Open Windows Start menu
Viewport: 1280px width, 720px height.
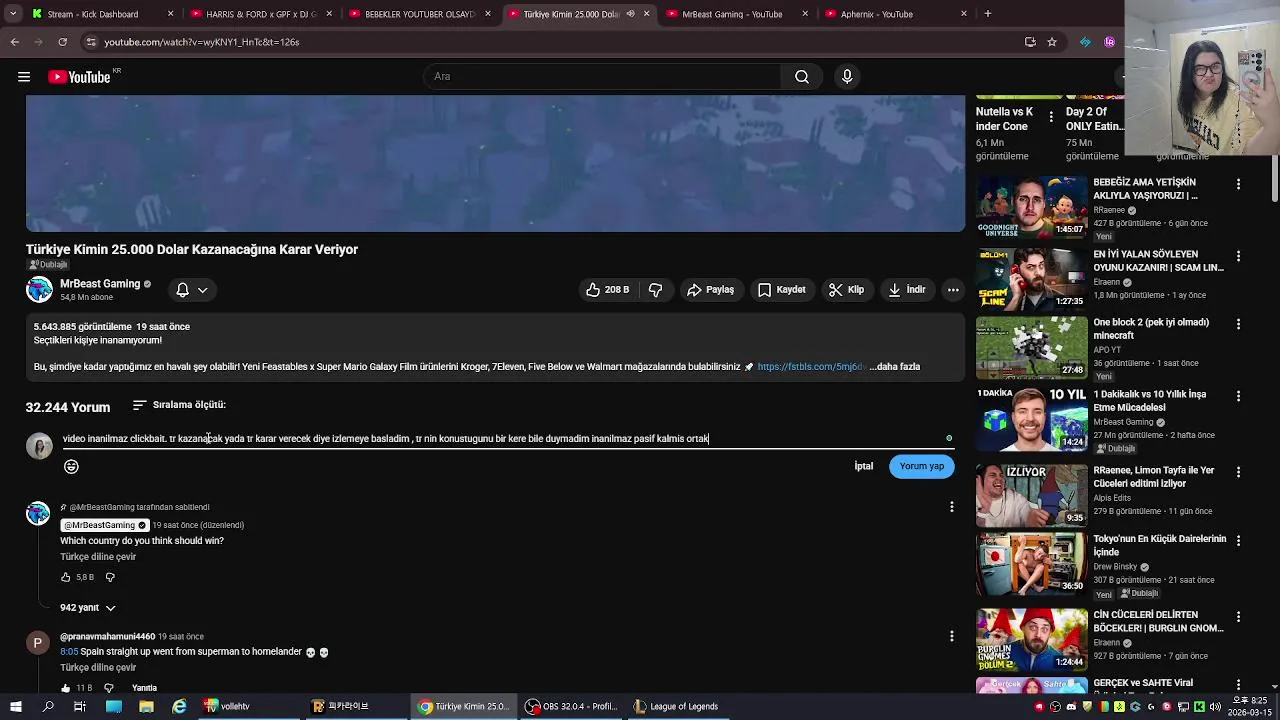point(17,706)
